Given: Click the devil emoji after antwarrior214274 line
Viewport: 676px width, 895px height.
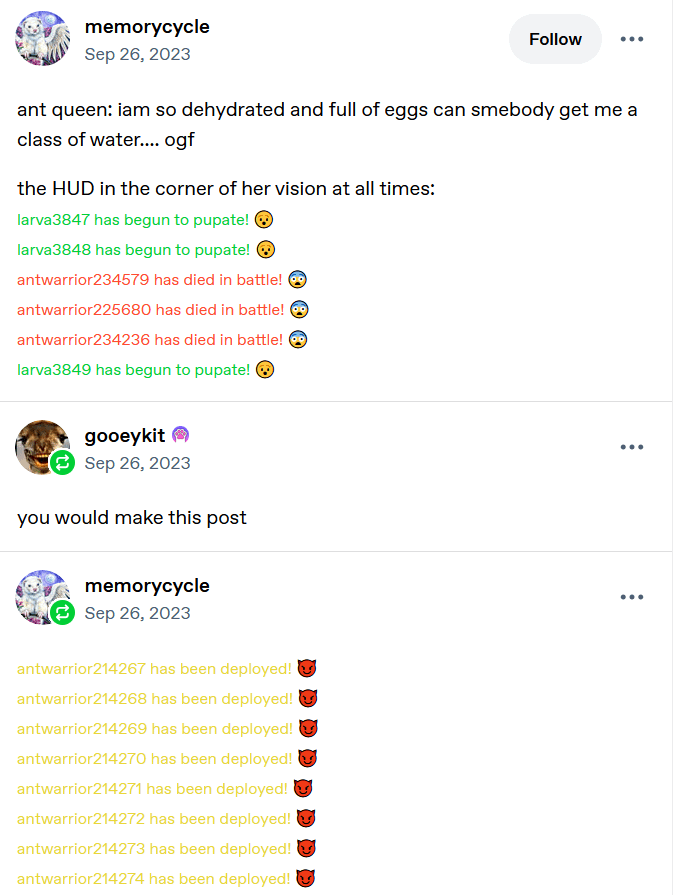Looking at the screenshot, I should point(306,879).
